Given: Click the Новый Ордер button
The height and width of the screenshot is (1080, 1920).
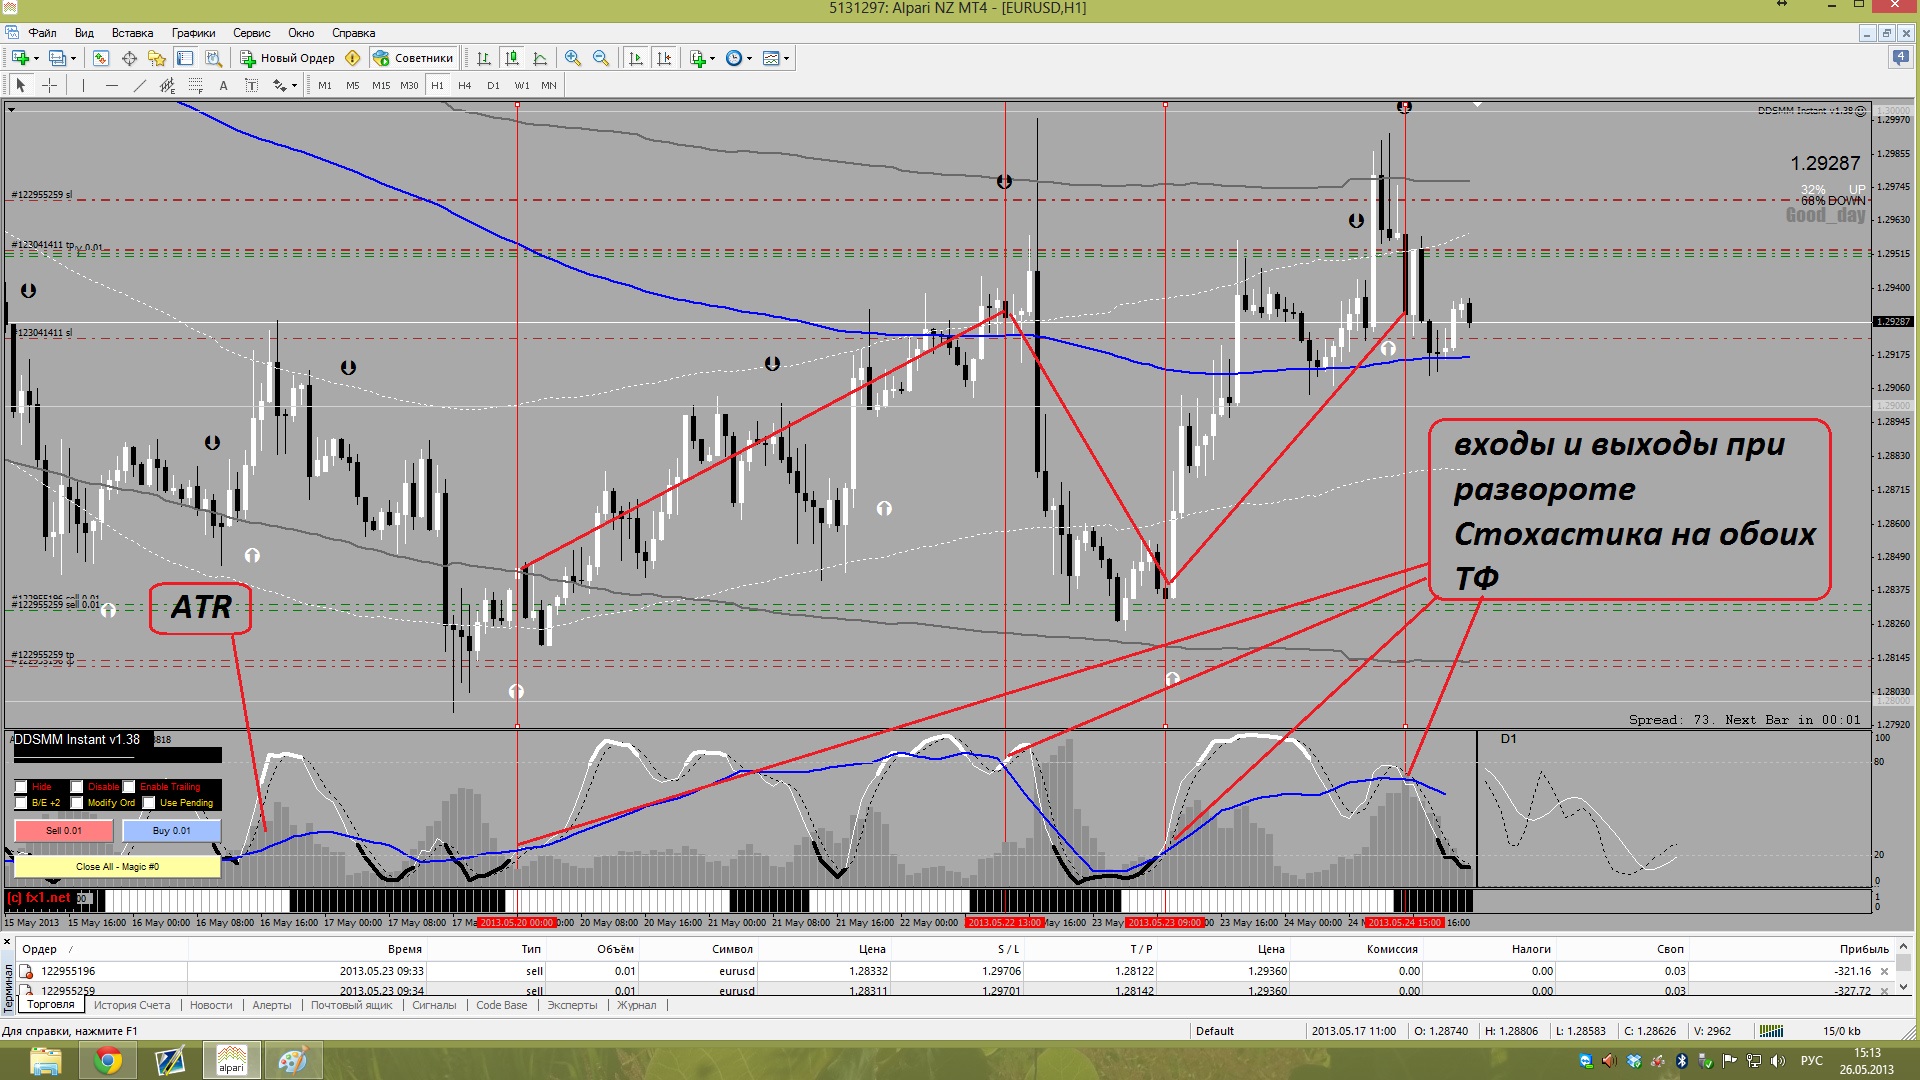Looking at the screenshot, I should 288,58.
